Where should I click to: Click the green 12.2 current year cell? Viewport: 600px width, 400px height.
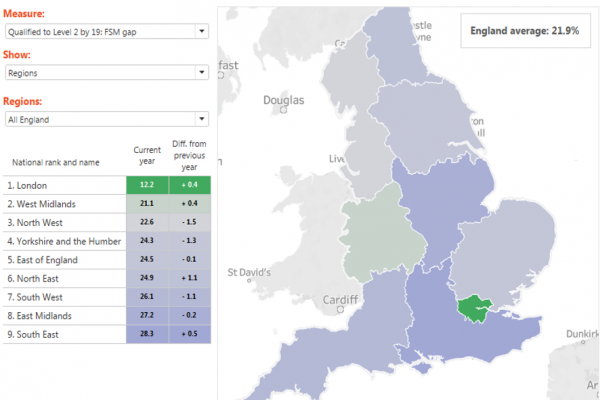(146, 185)
